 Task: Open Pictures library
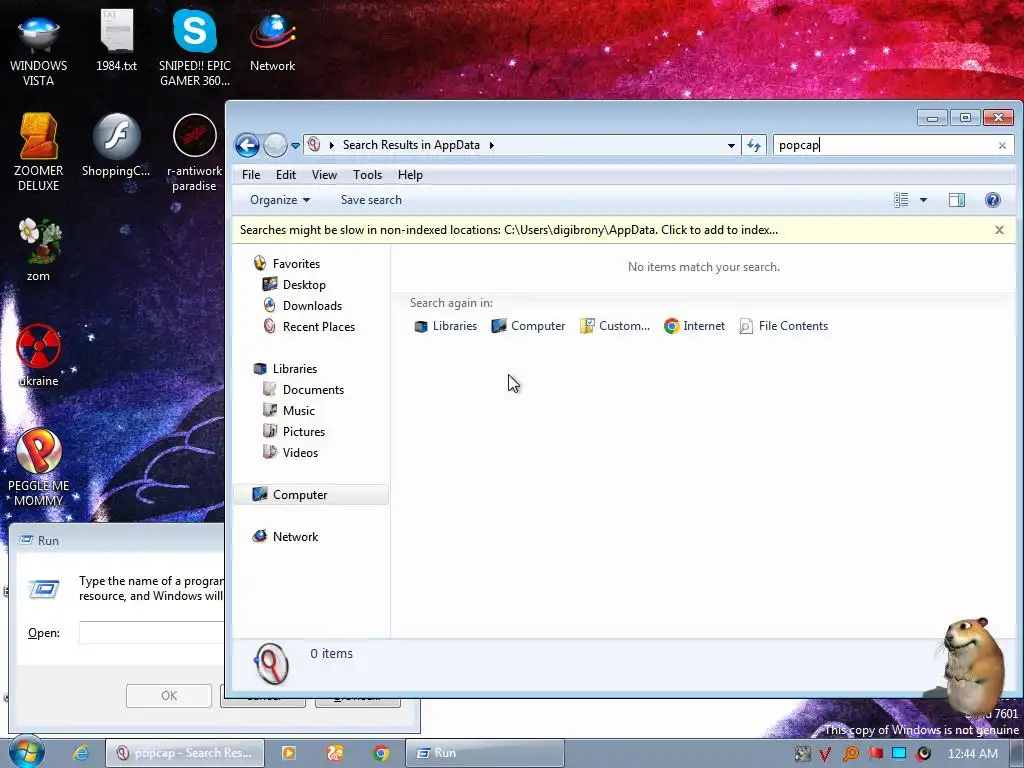tap(294, 432)
